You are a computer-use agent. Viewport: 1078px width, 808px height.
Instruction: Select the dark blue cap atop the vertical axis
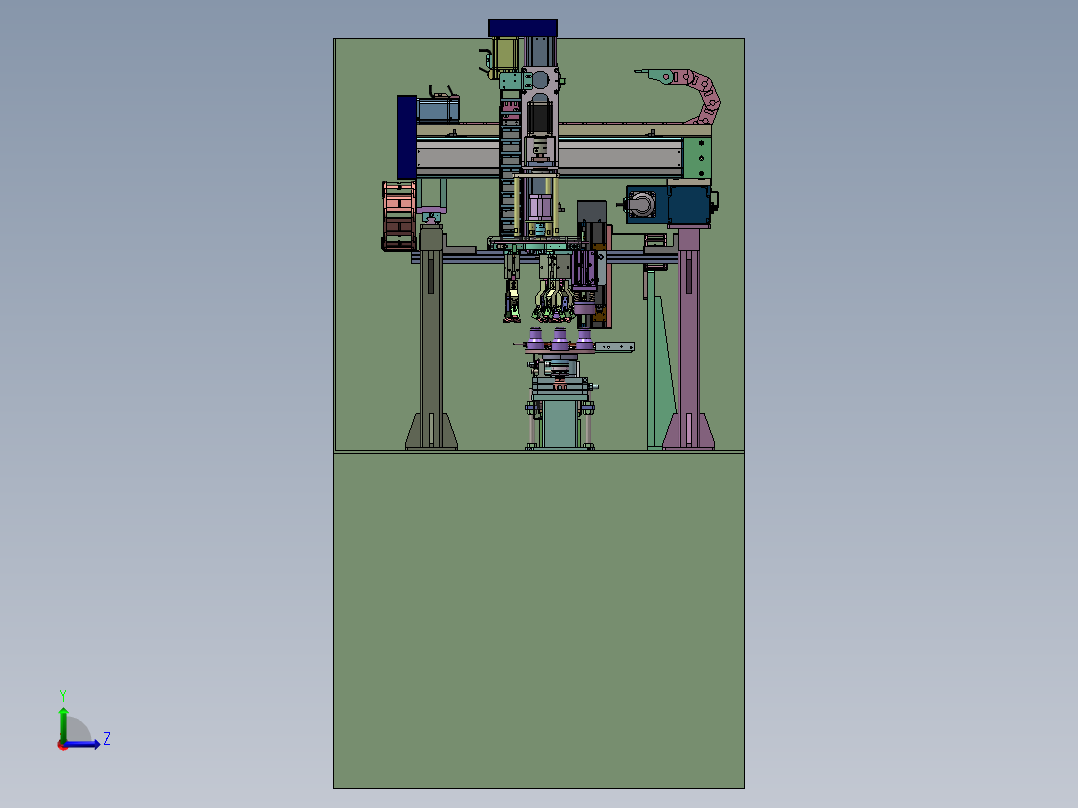click(x=522, y=28)
